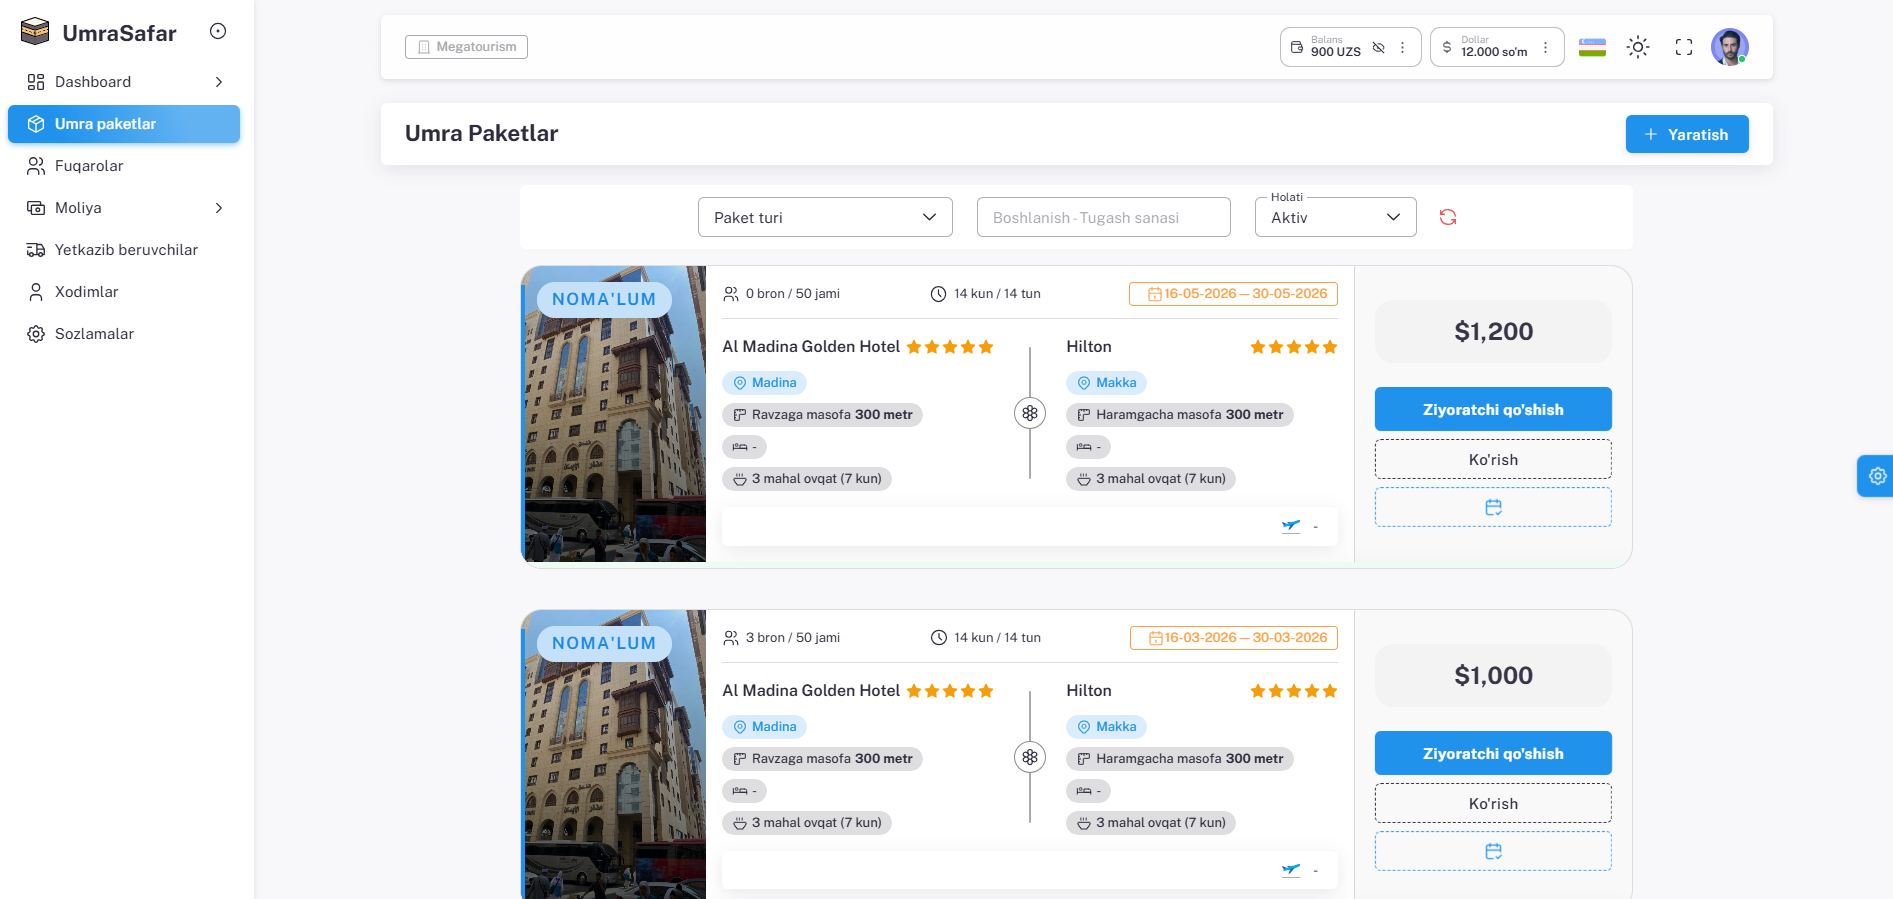1893x899 pixels.
Task: Go to Yetkazib beruvchilar
Action: pyautogui.click(x=124, y=250)
